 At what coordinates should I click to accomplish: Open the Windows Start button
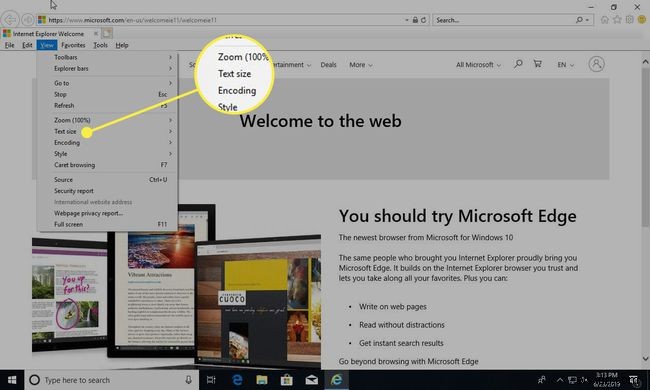pos(12,380)
